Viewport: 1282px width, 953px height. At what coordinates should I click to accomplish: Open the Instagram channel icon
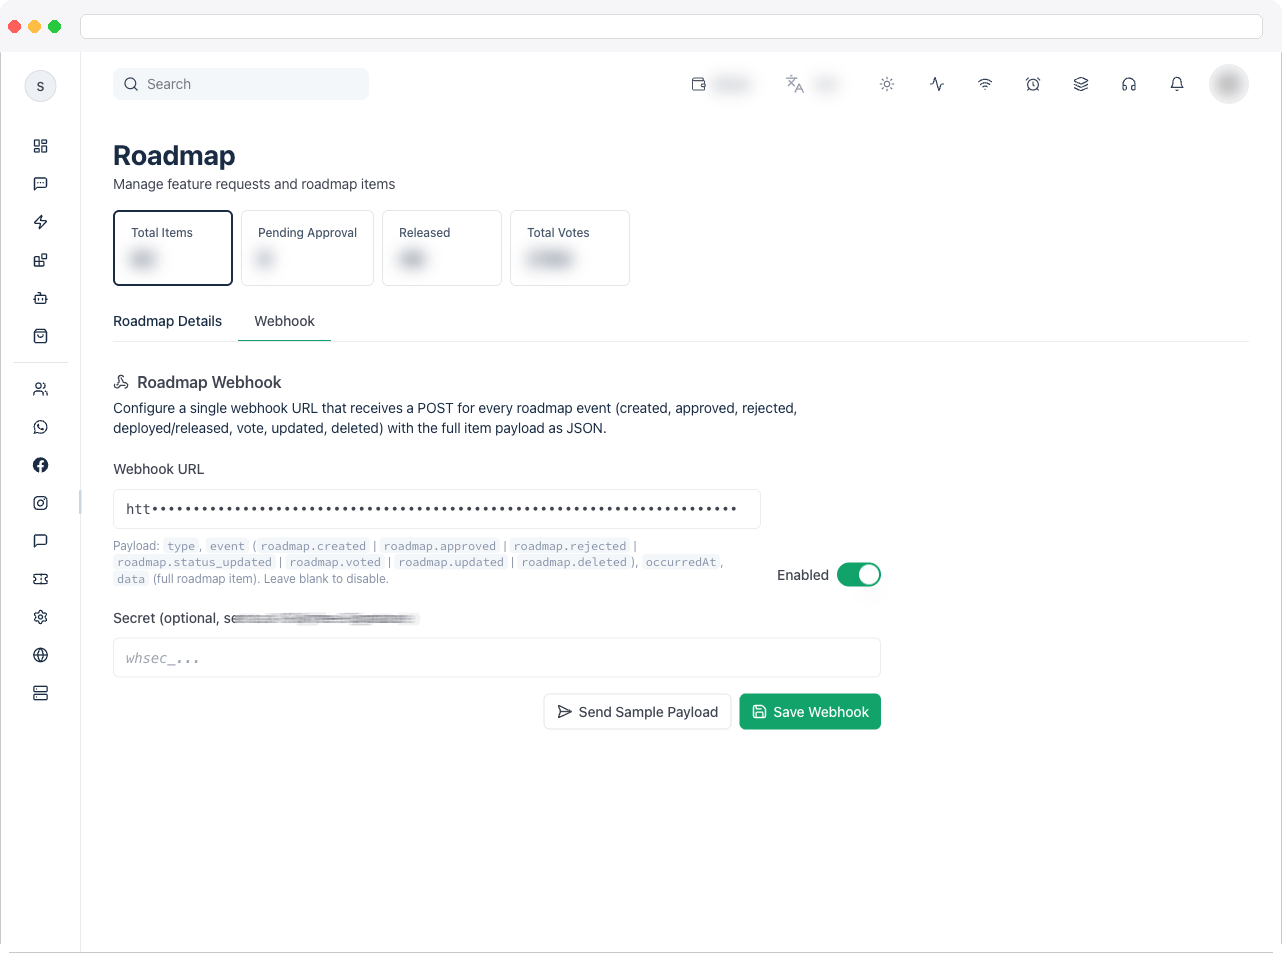(x=40, y=503)
